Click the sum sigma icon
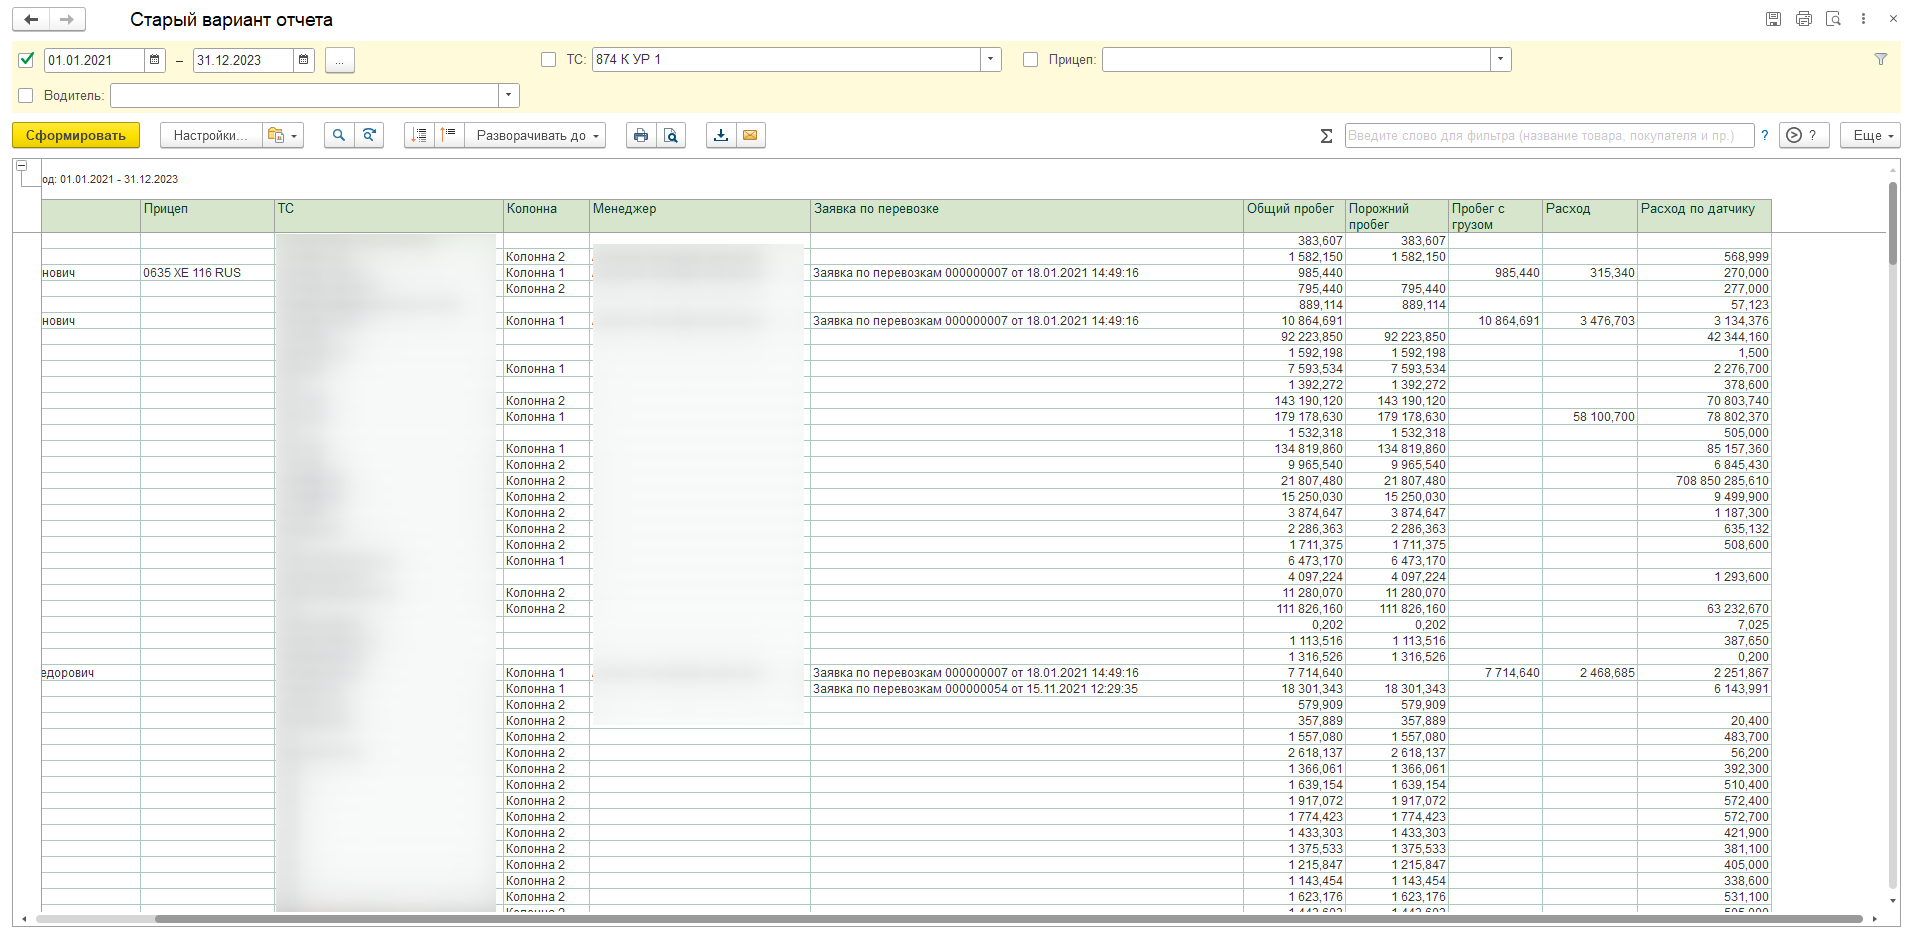Screen dimensions: 1909x930 (x=1326, y=136)
